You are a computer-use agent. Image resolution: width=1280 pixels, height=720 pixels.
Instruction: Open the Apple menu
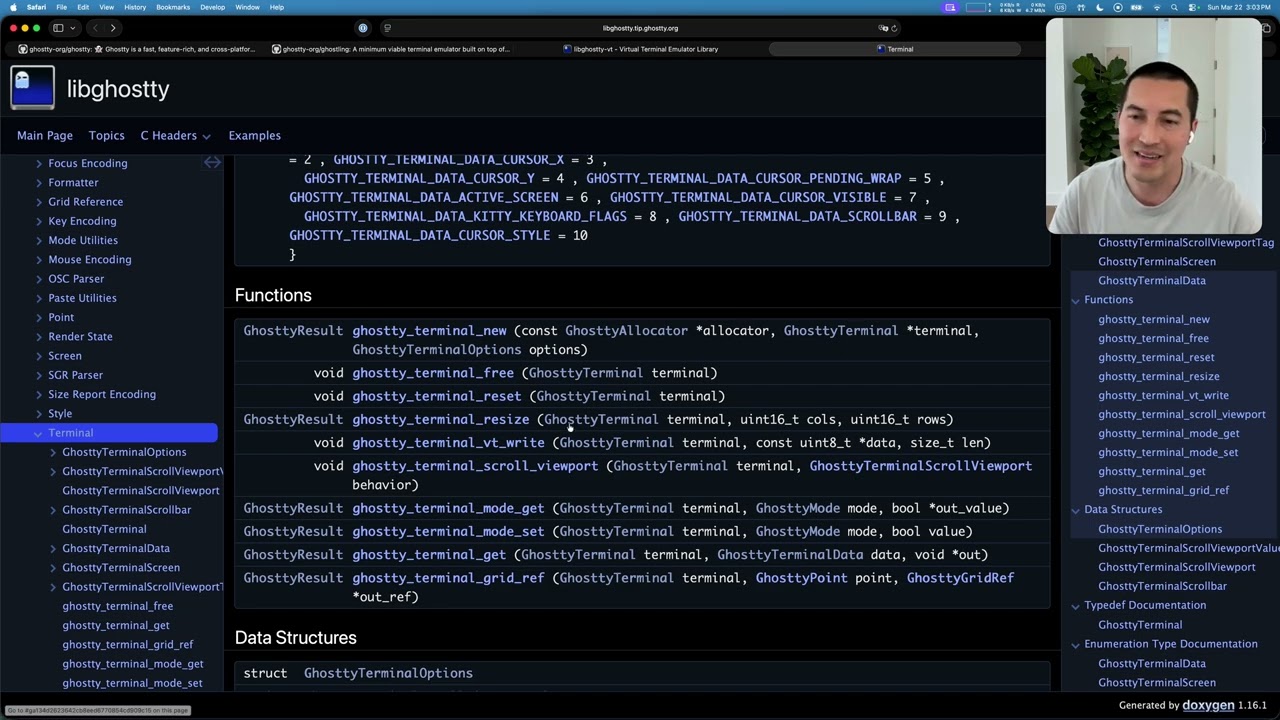click(12, 7)
